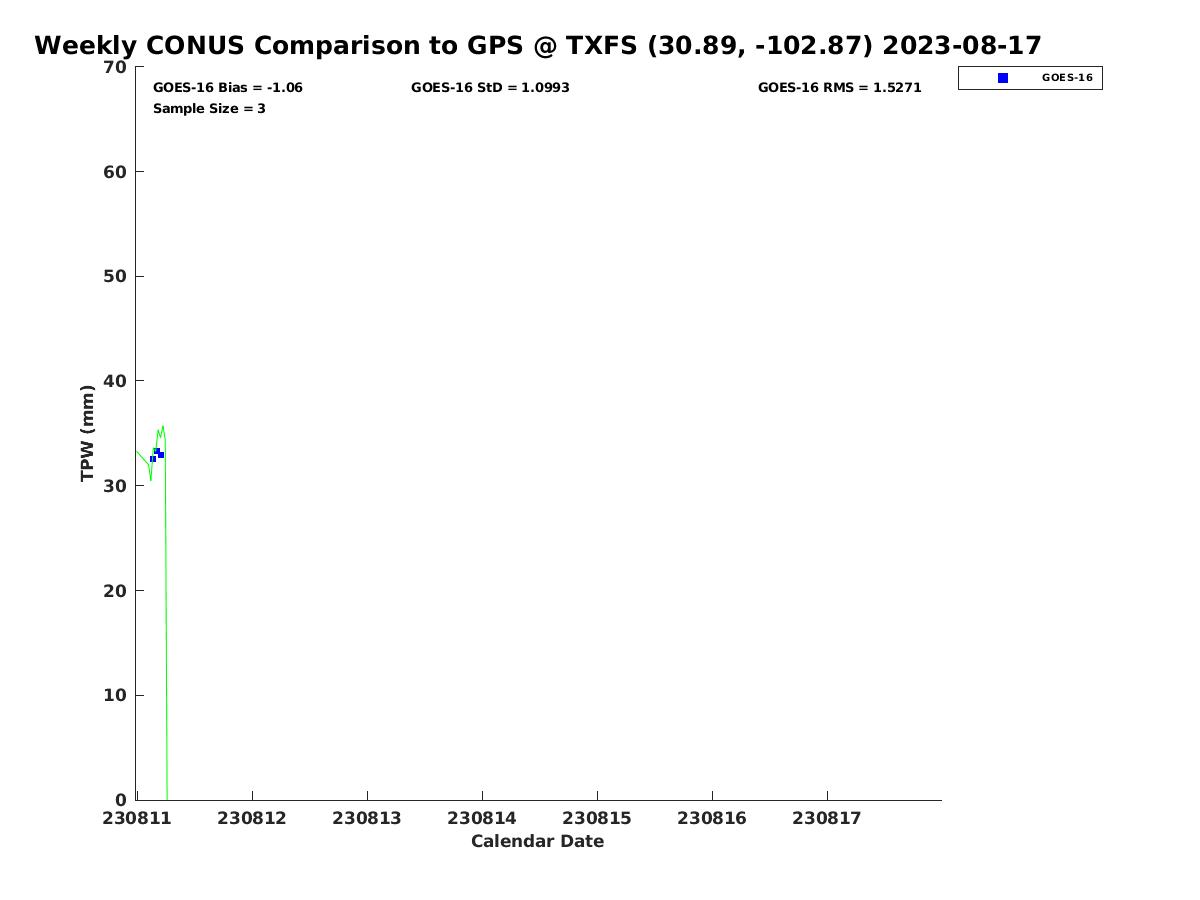
Task: Click the TPW (mm) y-axis label
Action: point(88,433)
